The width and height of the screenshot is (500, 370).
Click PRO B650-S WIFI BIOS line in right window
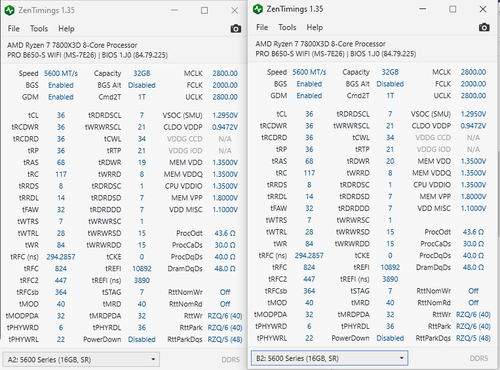(x=336, y=54)
